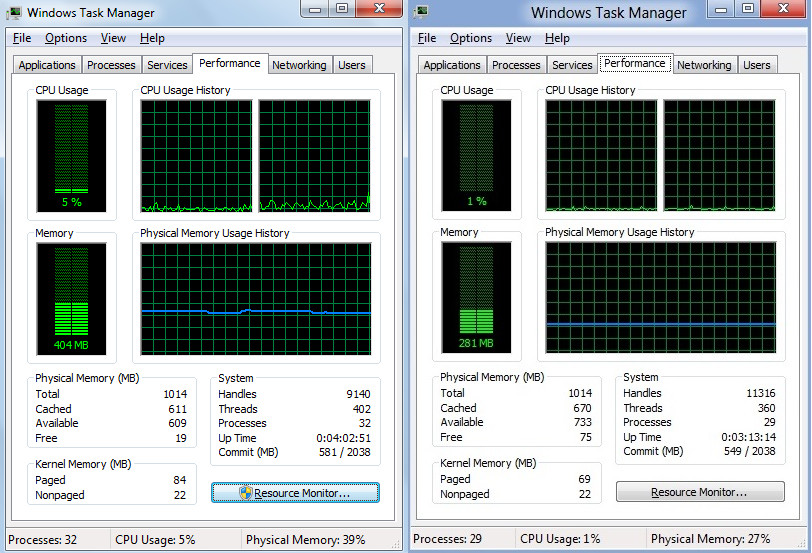
Task: Switch to Users tab in left window
Action: 352,65
